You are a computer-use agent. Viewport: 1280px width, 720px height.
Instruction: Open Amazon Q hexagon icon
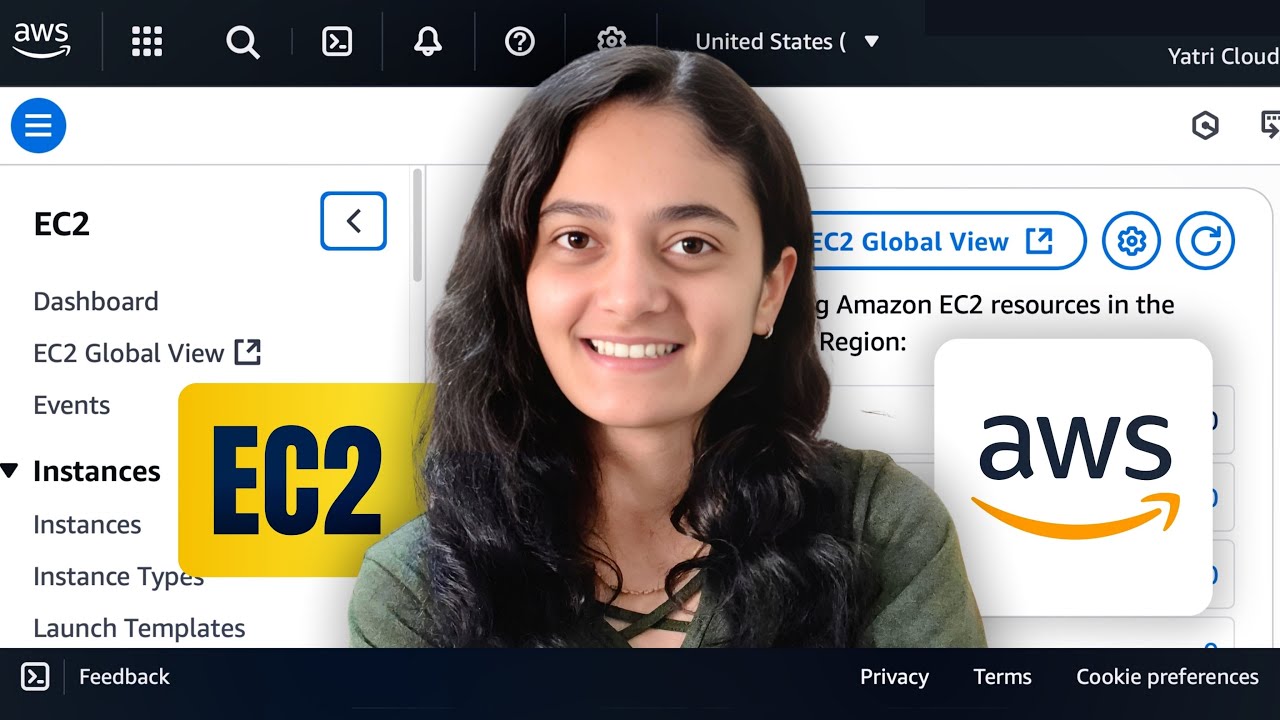pyautogui.click(x=1205, y=125)
